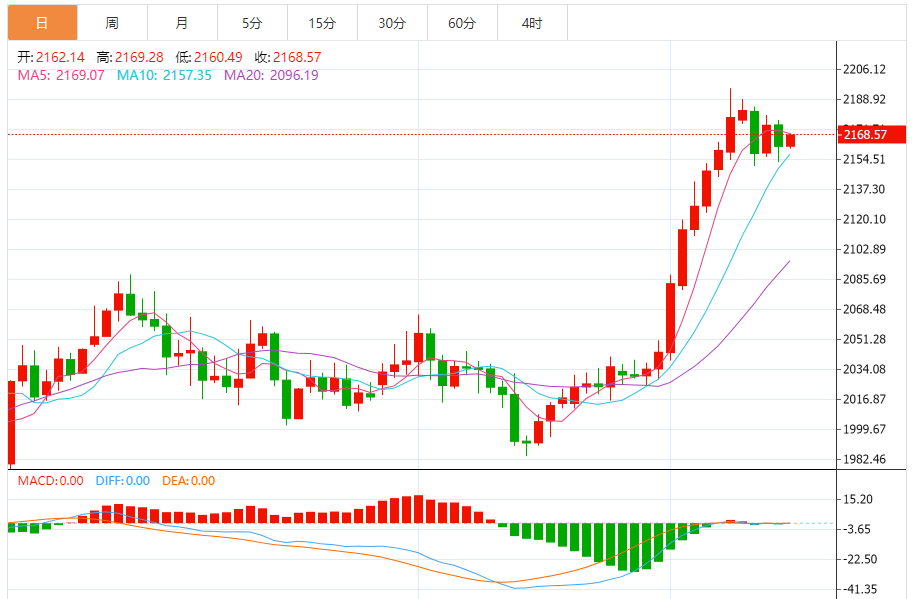Click the latest red candlestick at chart's right end
Image resolution: width=916 pixels, height=599 pixels.
pyautogui.click(x=790, y=140)
